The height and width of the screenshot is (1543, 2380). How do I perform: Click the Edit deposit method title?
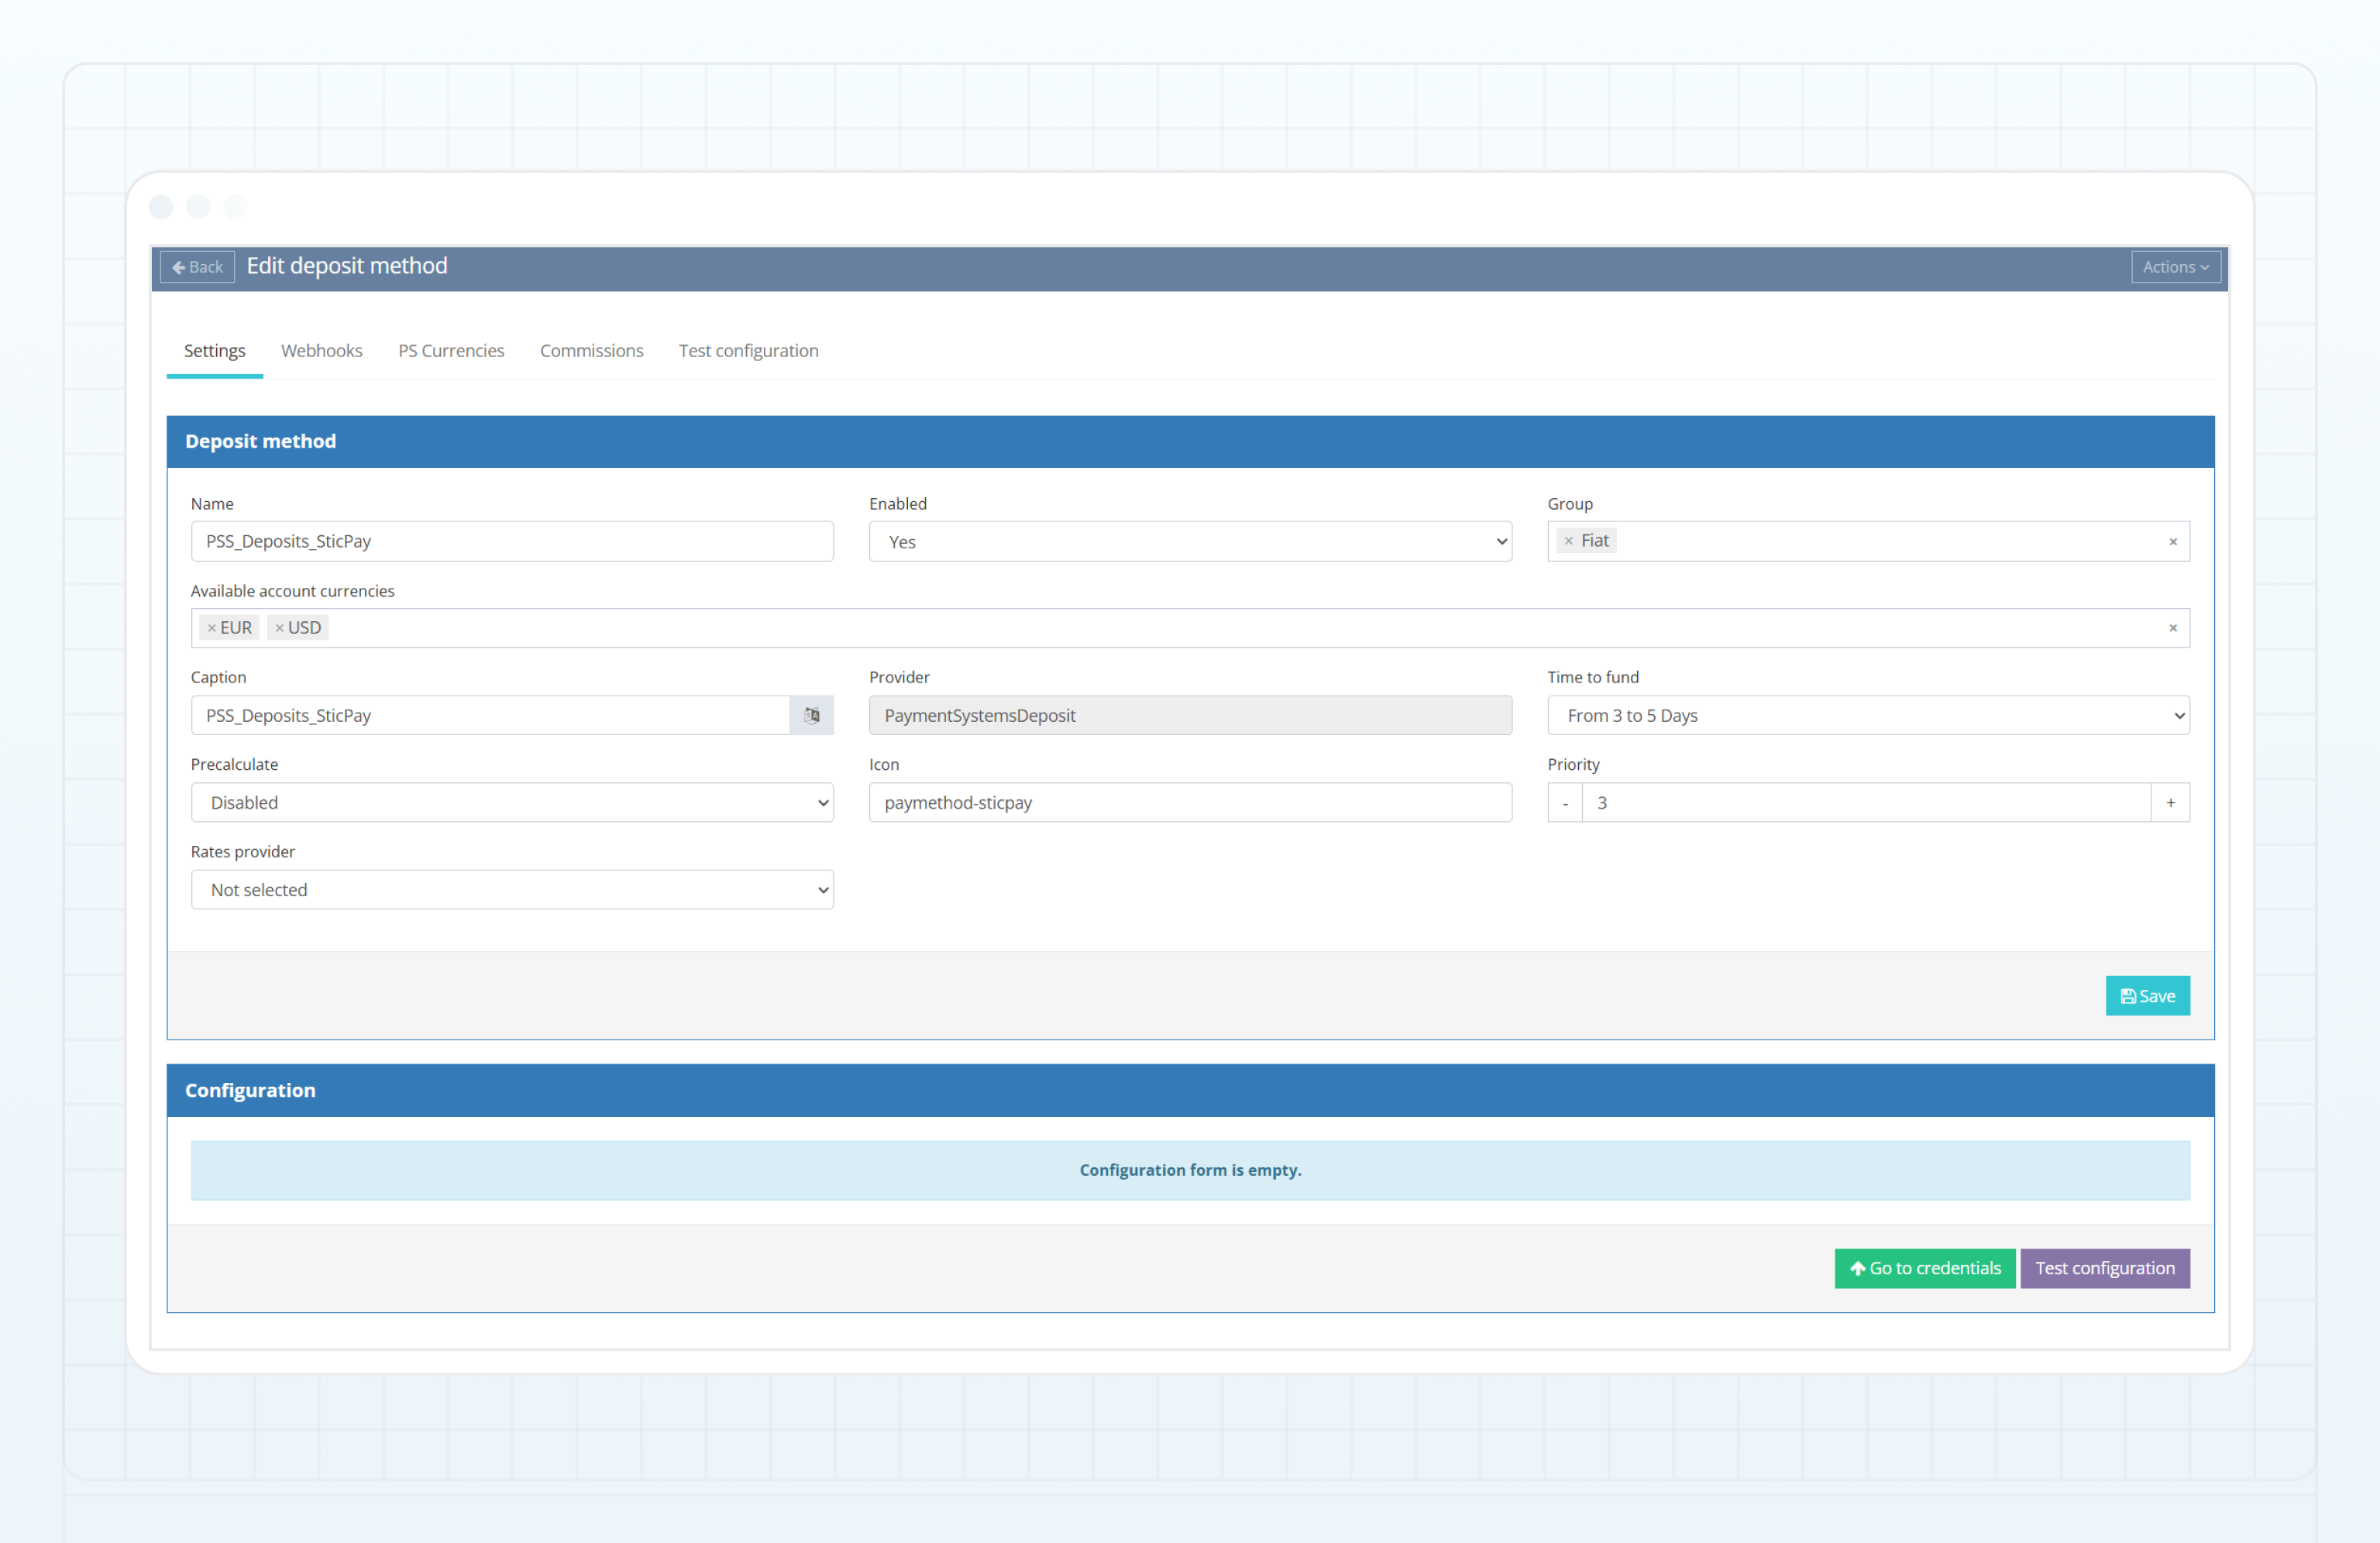(x=347, y=266)
